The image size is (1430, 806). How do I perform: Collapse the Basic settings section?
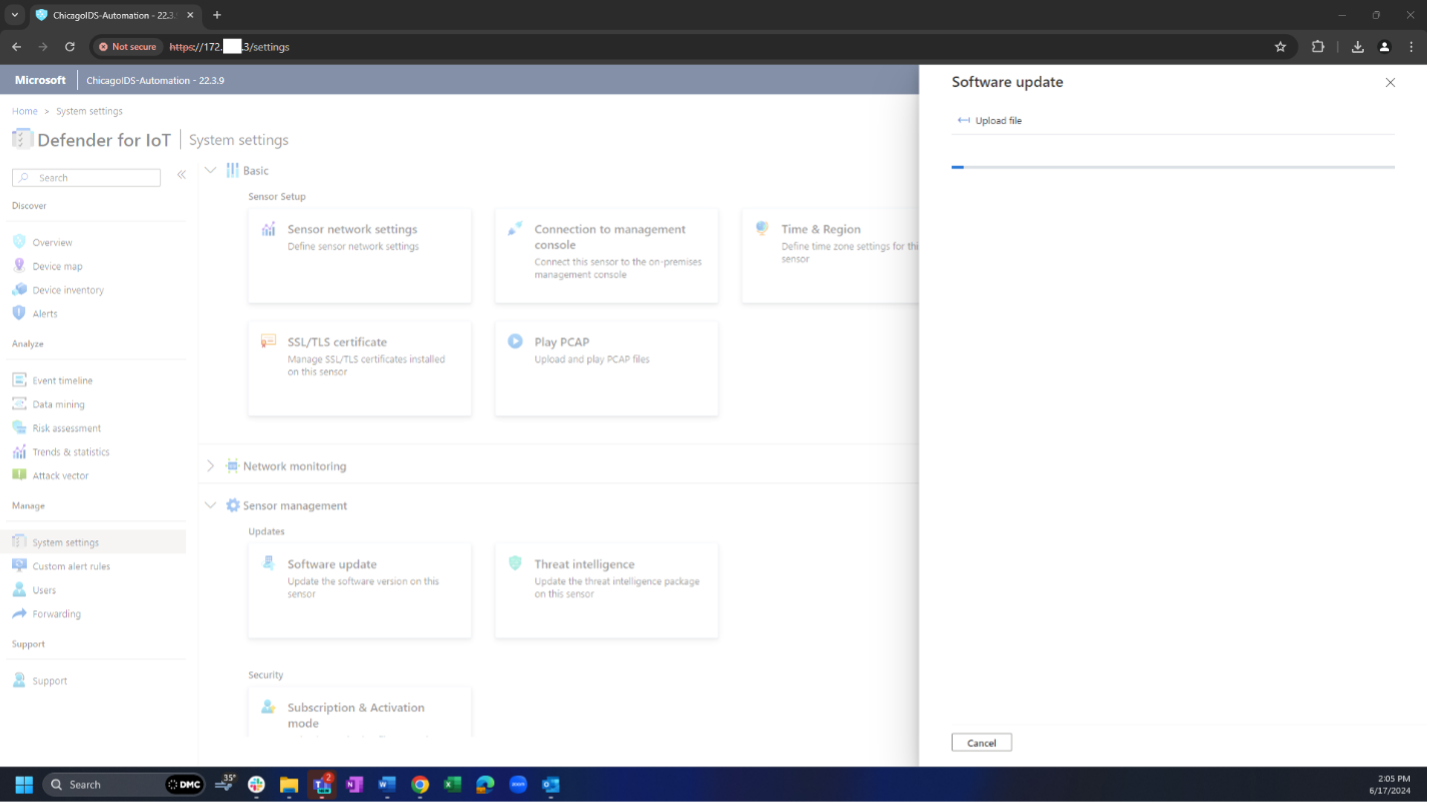pos(210,170)
